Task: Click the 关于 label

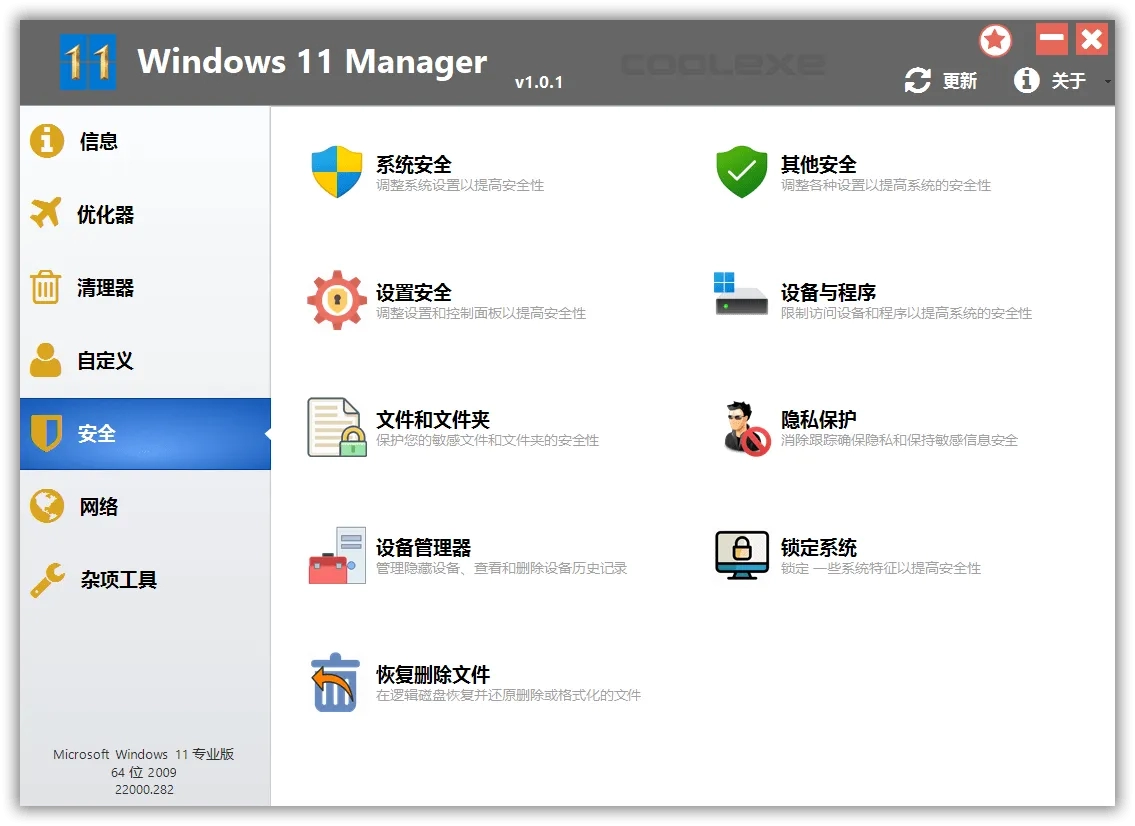Action: tap(1068, 81)
